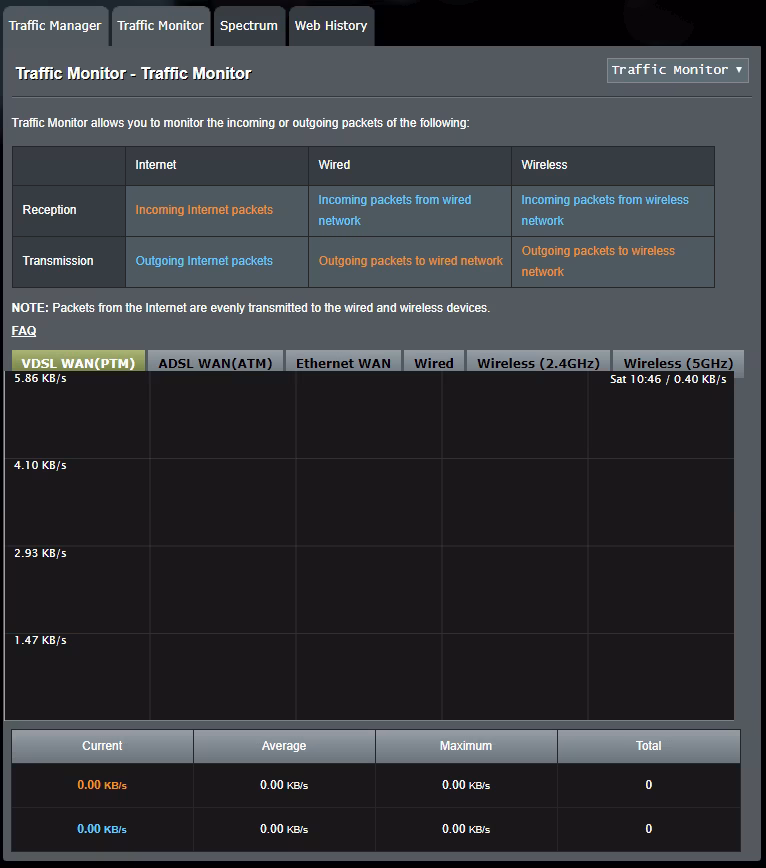766x868 pixels.
Task: Click the 2.93 KB/s graph axis label
Action: (x=40, y=553)
